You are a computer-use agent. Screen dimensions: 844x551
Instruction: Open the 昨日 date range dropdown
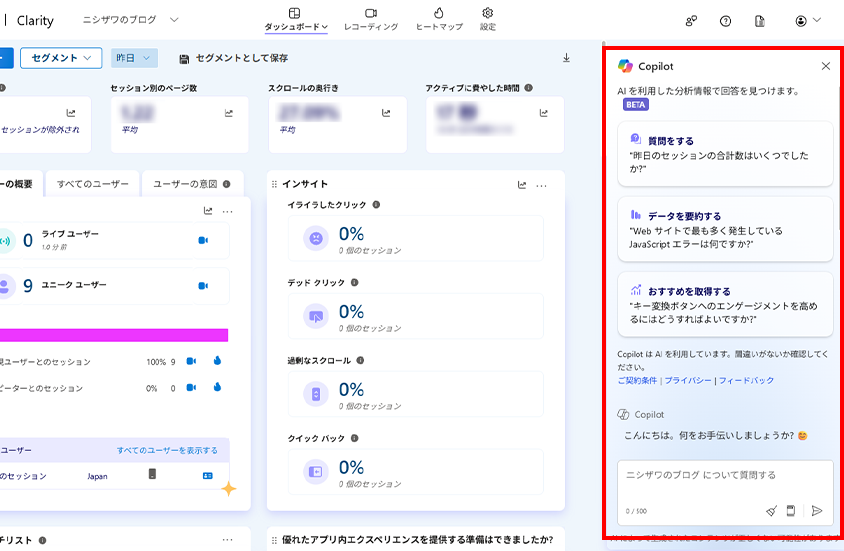point(135,58)
